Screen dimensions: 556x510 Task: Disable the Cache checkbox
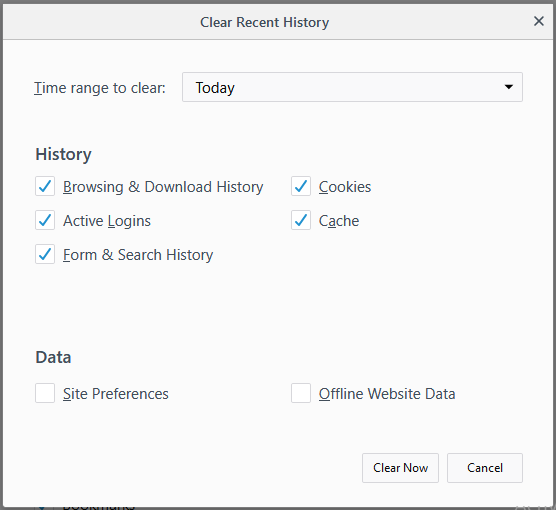coord(301,220)
